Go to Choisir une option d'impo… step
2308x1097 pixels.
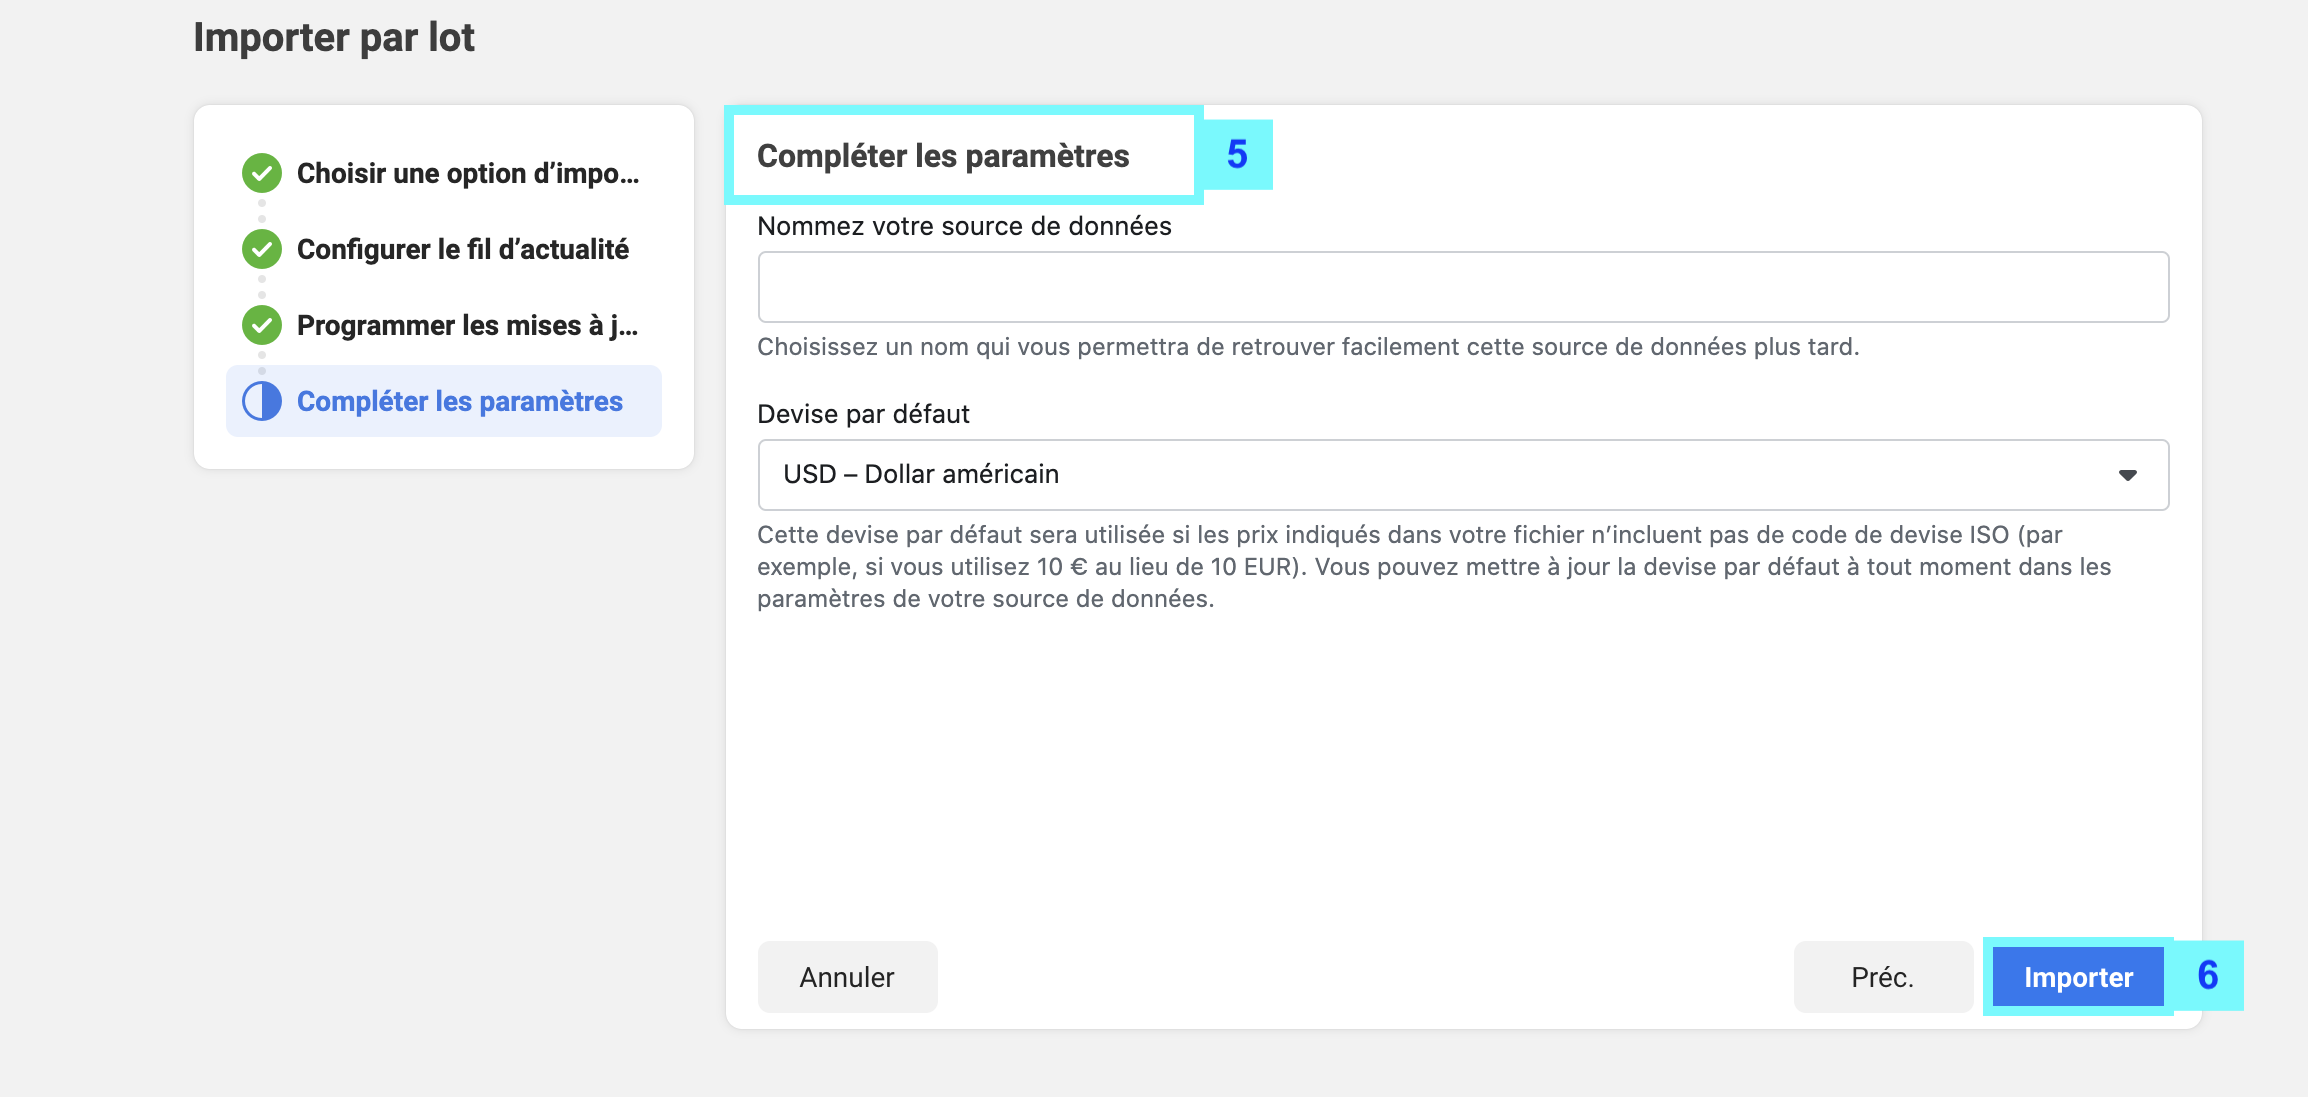[468, 173]
